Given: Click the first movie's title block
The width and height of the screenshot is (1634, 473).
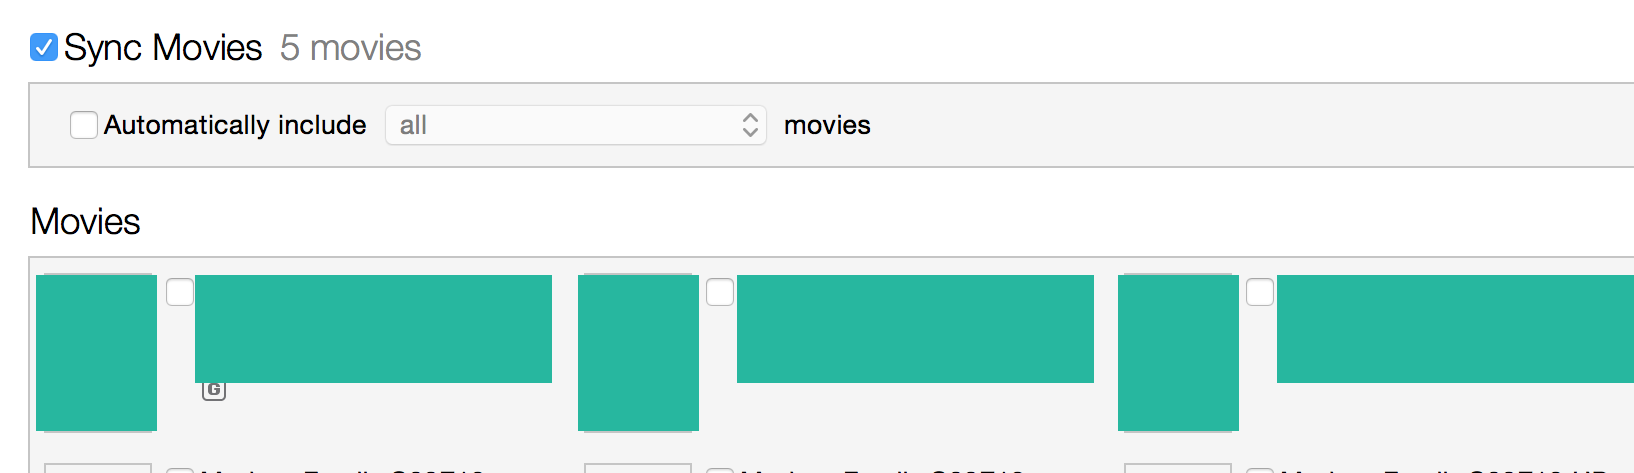Looking at the screenshot, I should point(373,329).
